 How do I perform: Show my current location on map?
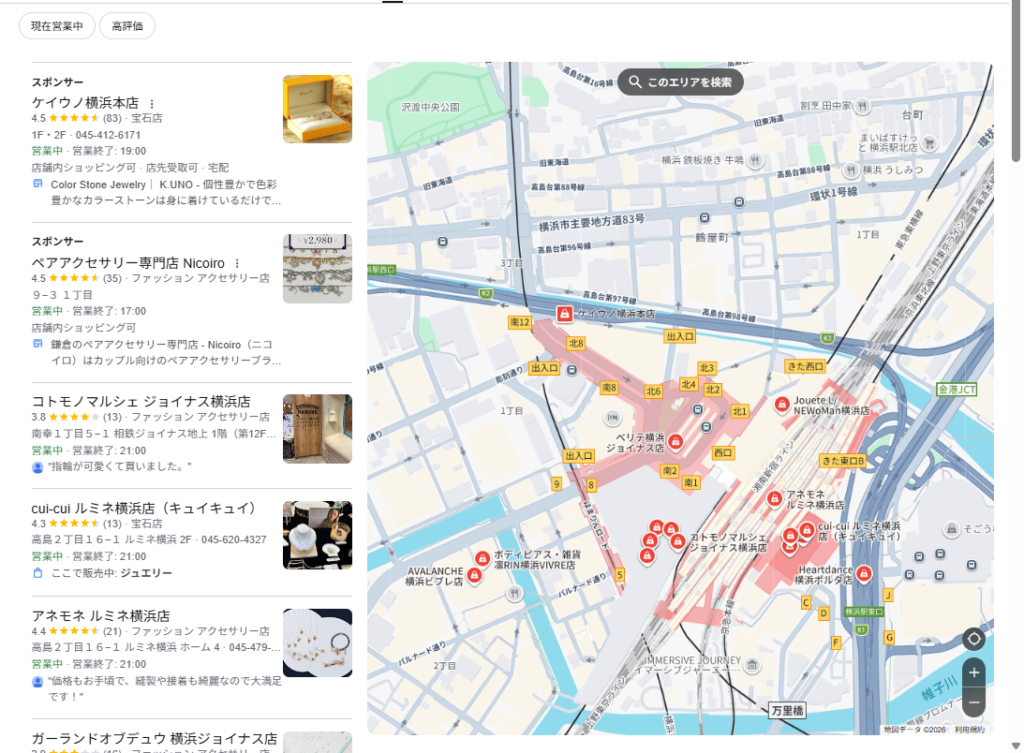[x=974, y=639]
